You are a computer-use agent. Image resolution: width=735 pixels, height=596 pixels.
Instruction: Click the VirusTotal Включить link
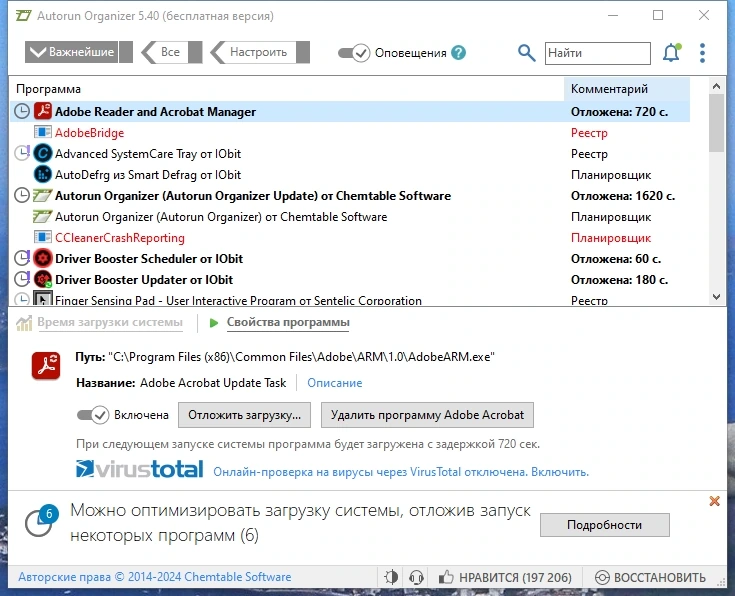tap(560, 472)
